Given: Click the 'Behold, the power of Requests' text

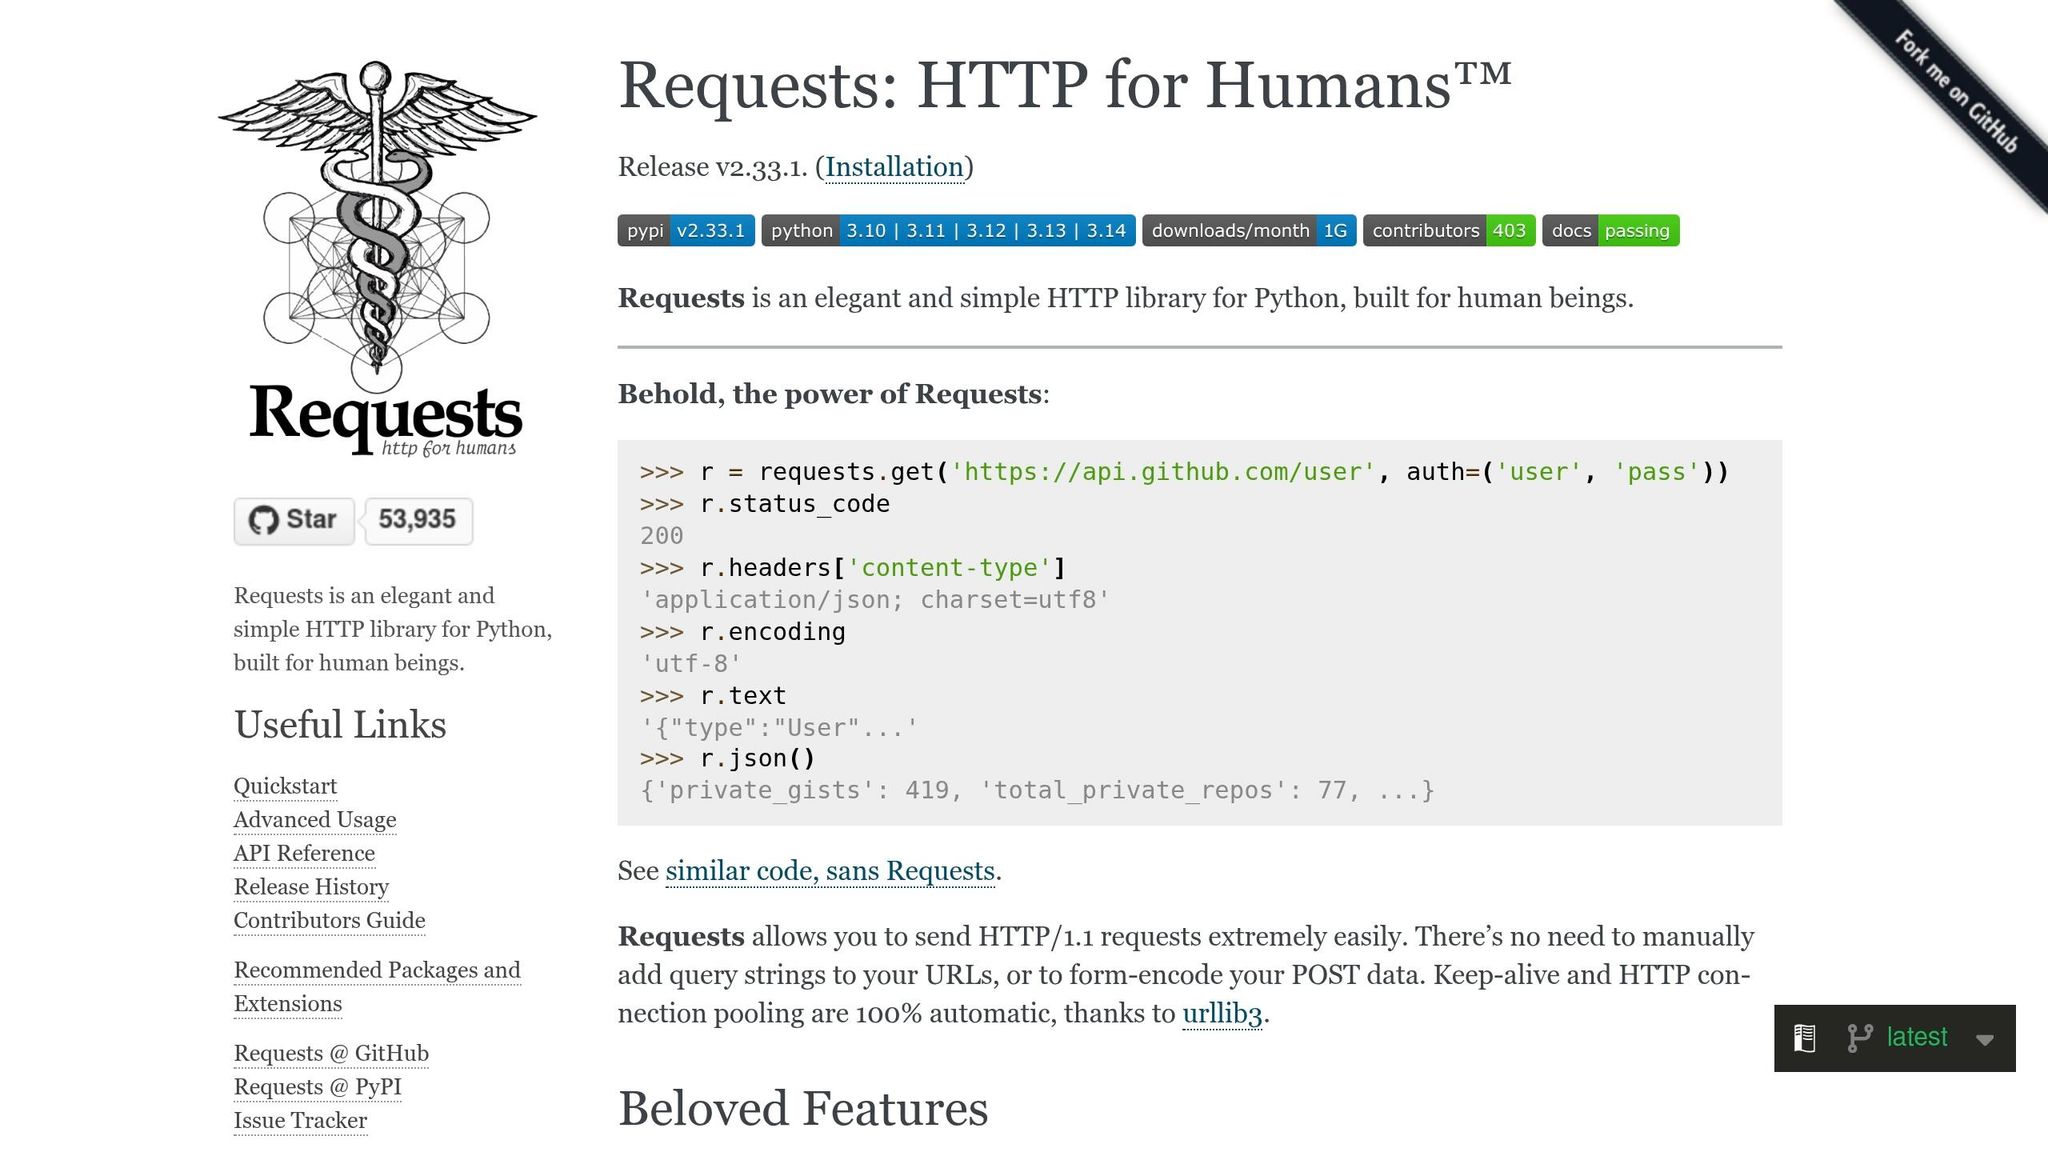Looking at the screenshot, I should [833, 394].
